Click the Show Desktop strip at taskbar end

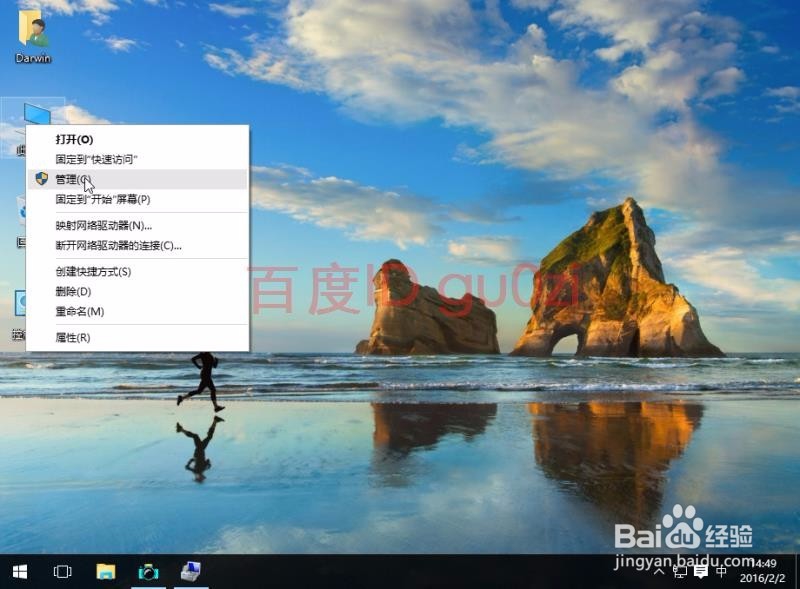[797, 572]
